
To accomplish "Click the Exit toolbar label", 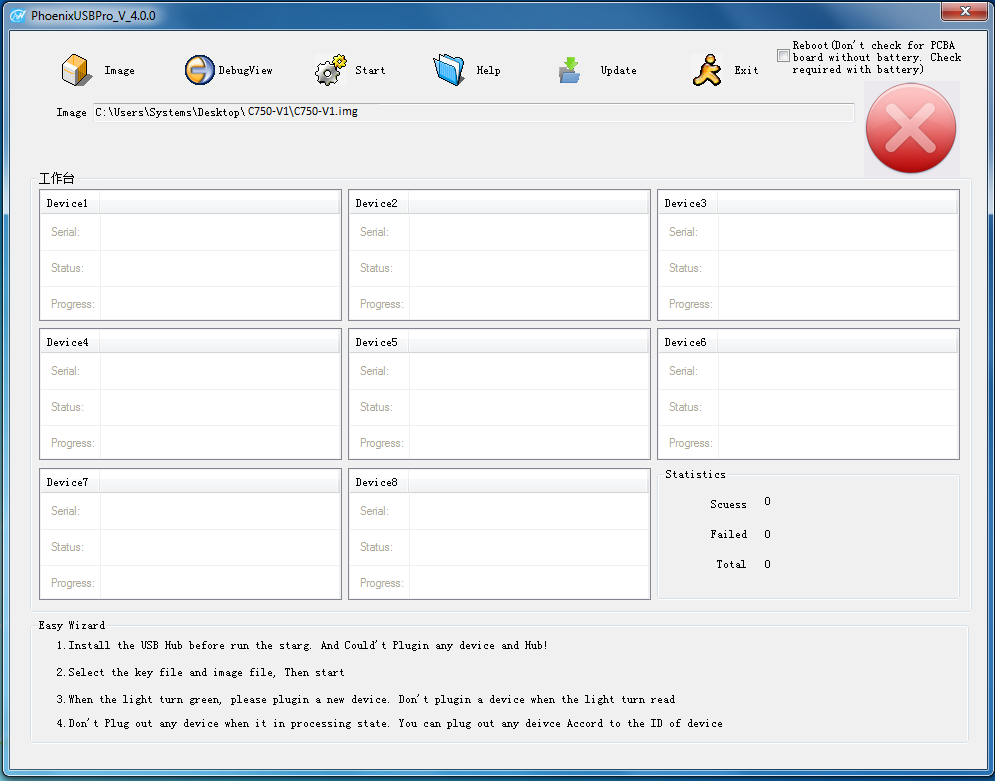I will point(746,70).
